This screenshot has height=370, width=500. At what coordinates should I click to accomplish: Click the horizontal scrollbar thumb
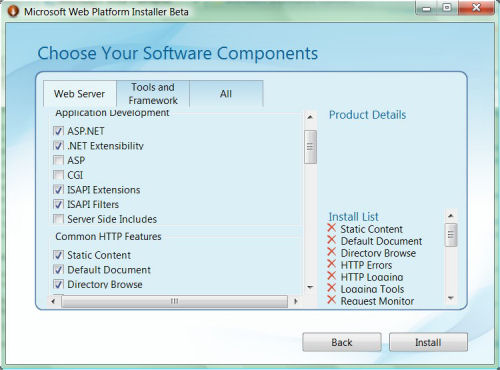coord(175,301)
